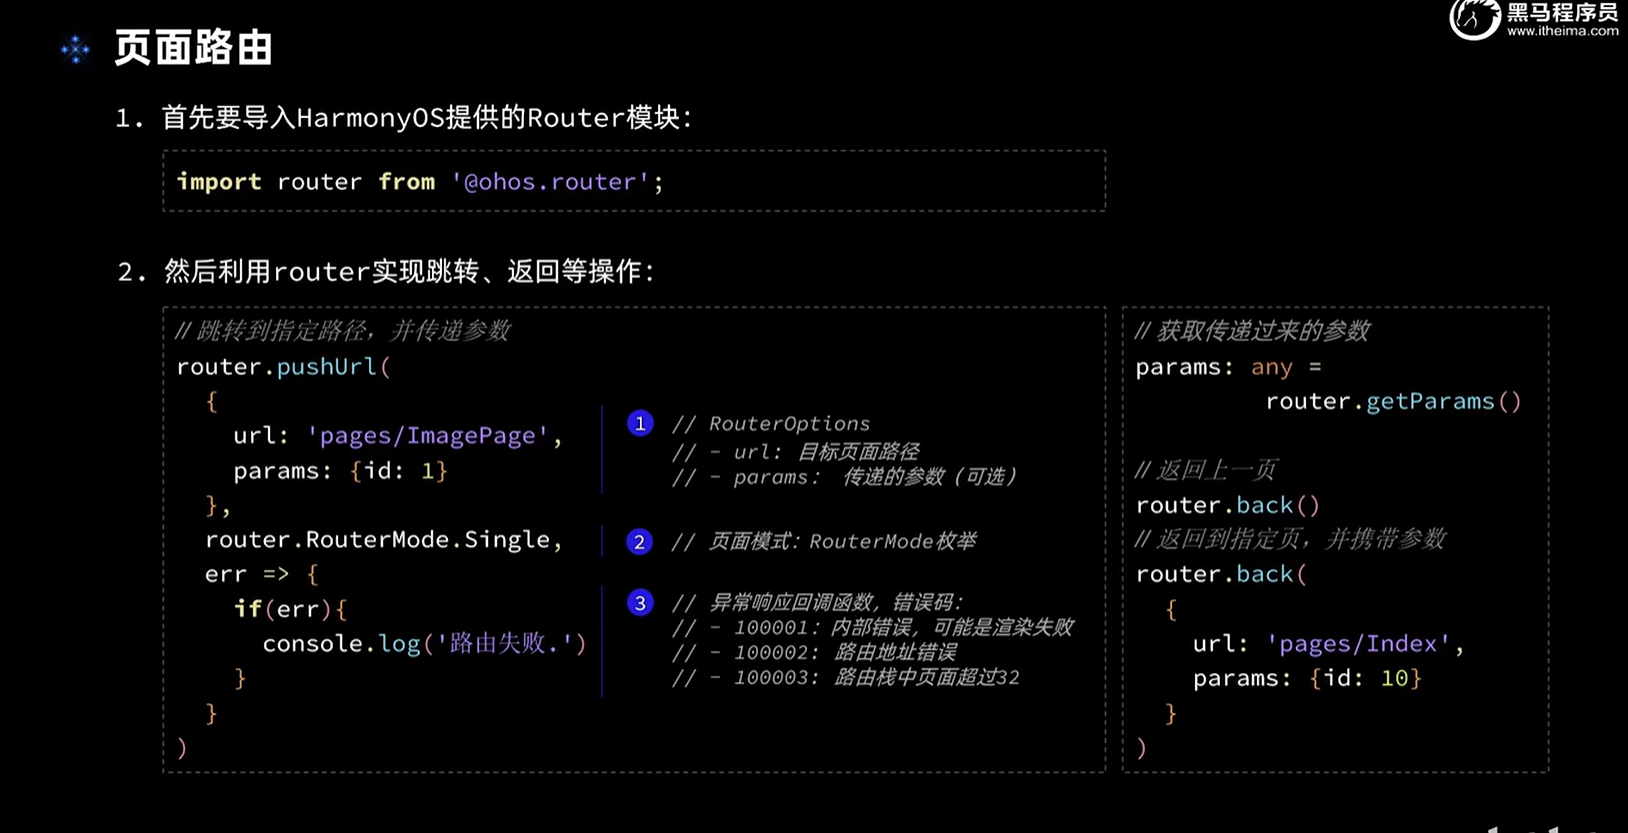Click the router.getParams() call

[x=1392, y=402]
